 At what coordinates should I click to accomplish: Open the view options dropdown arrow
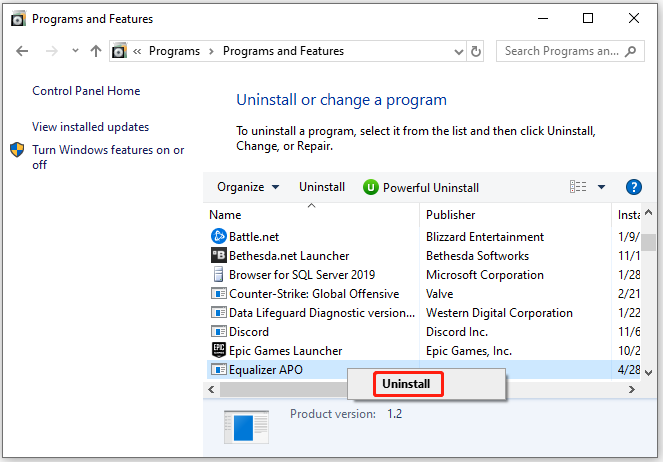[601, 187]
